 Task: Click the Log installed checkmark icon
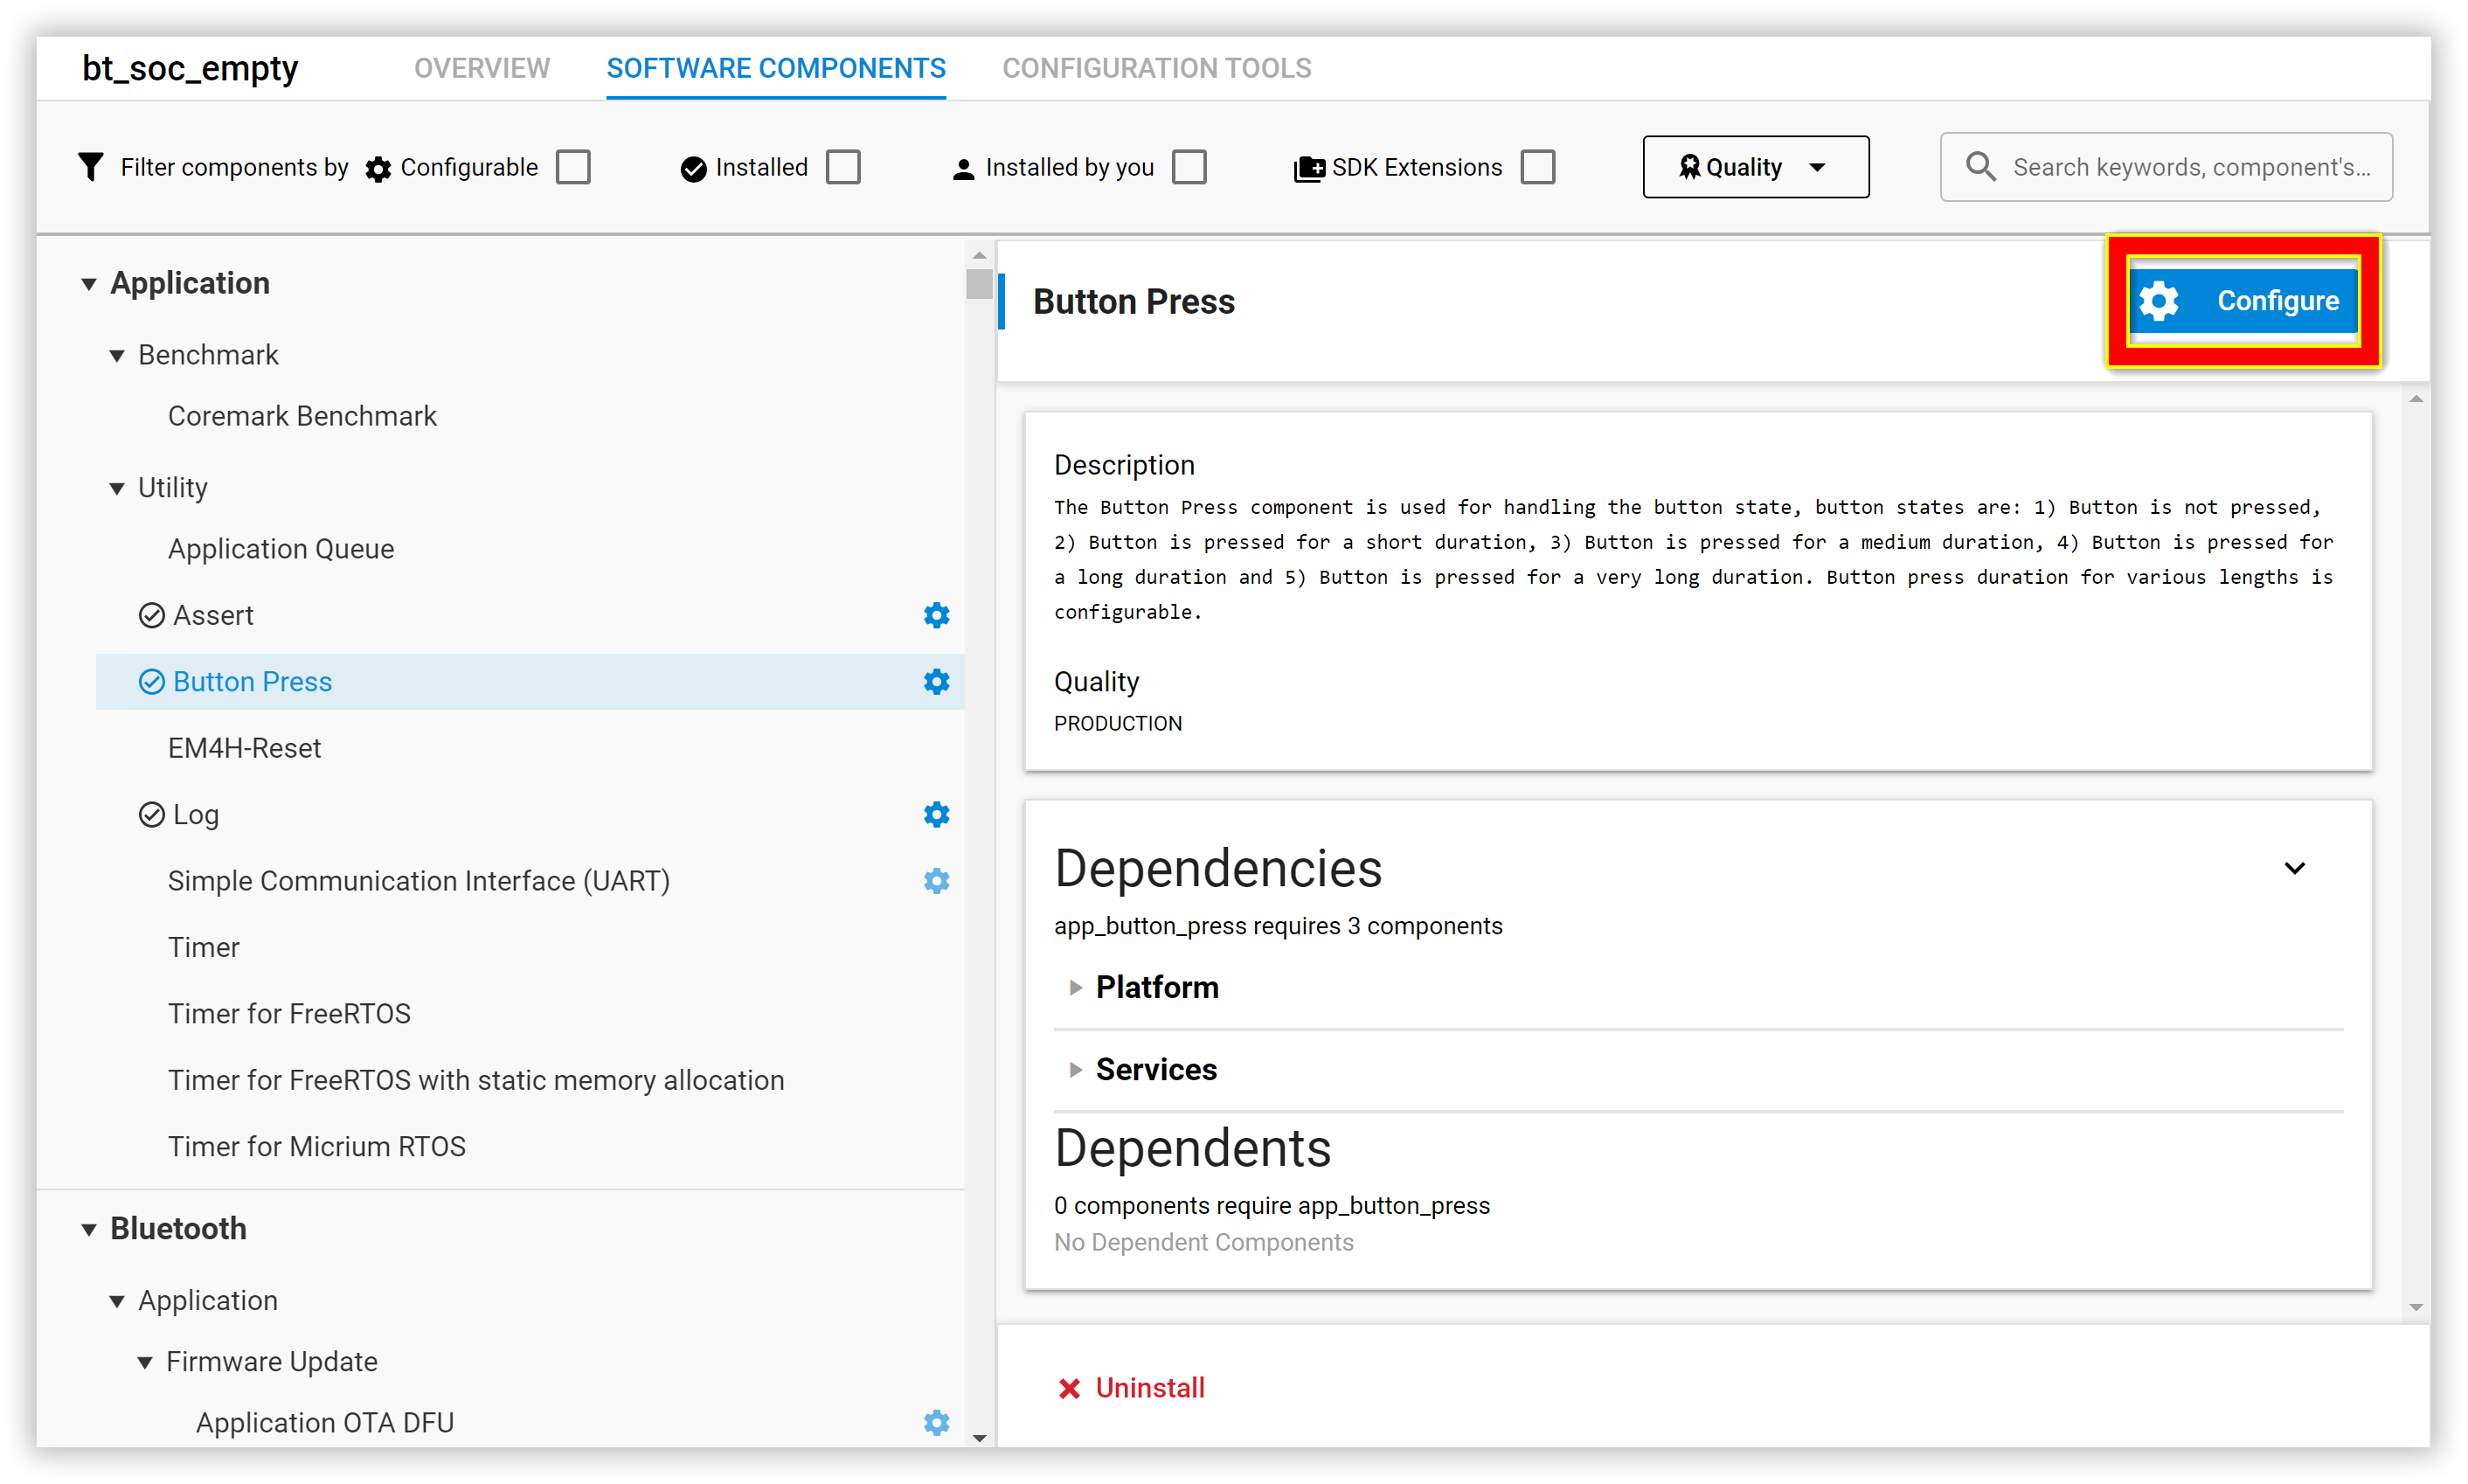151,815
